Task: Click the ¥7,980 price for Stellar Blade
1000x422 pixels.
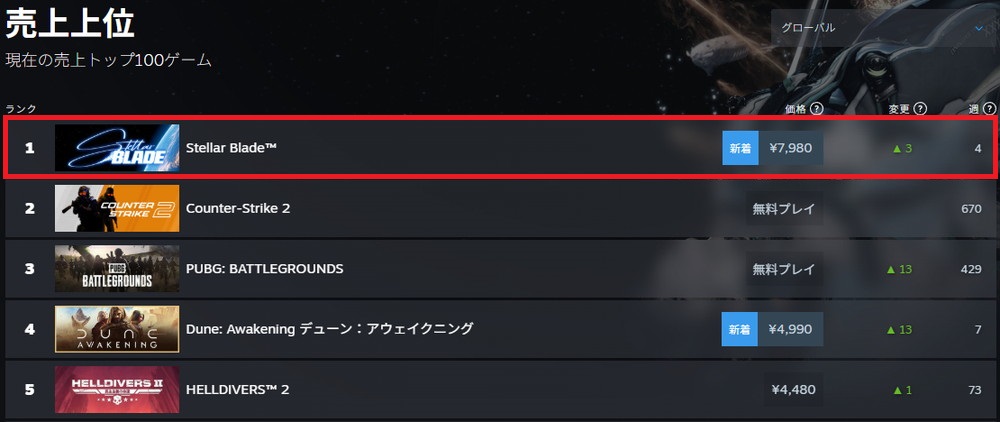Action: click(791, 148)
